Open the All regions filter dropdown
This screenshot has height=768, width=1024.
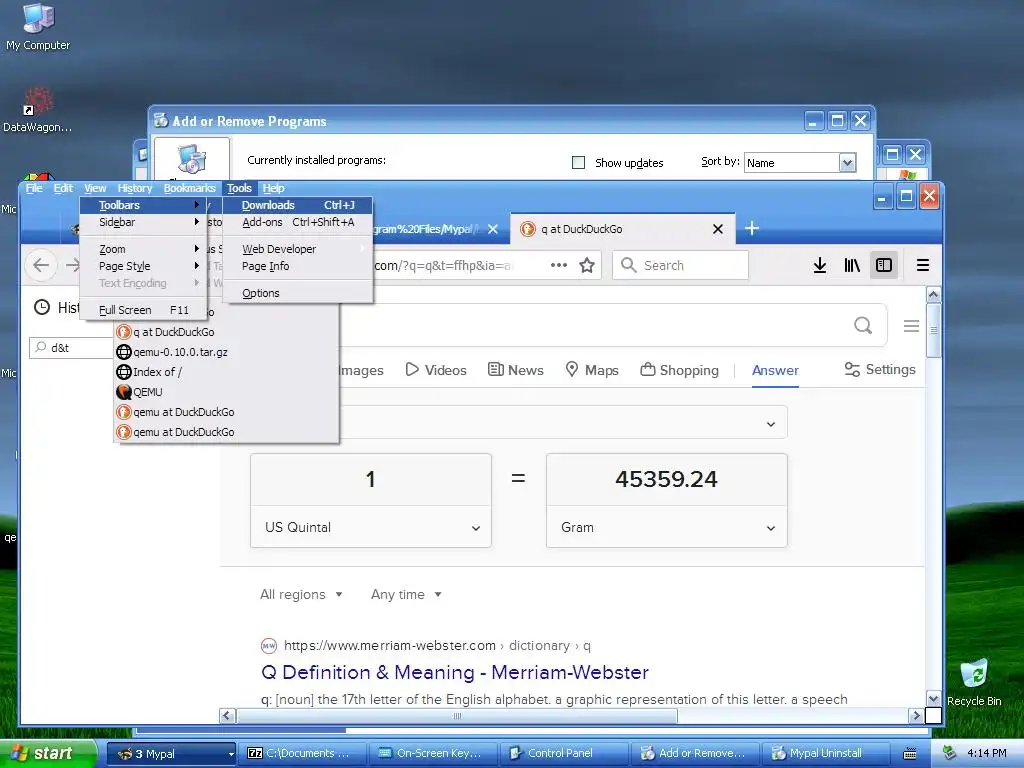click(x=301, y=594)
